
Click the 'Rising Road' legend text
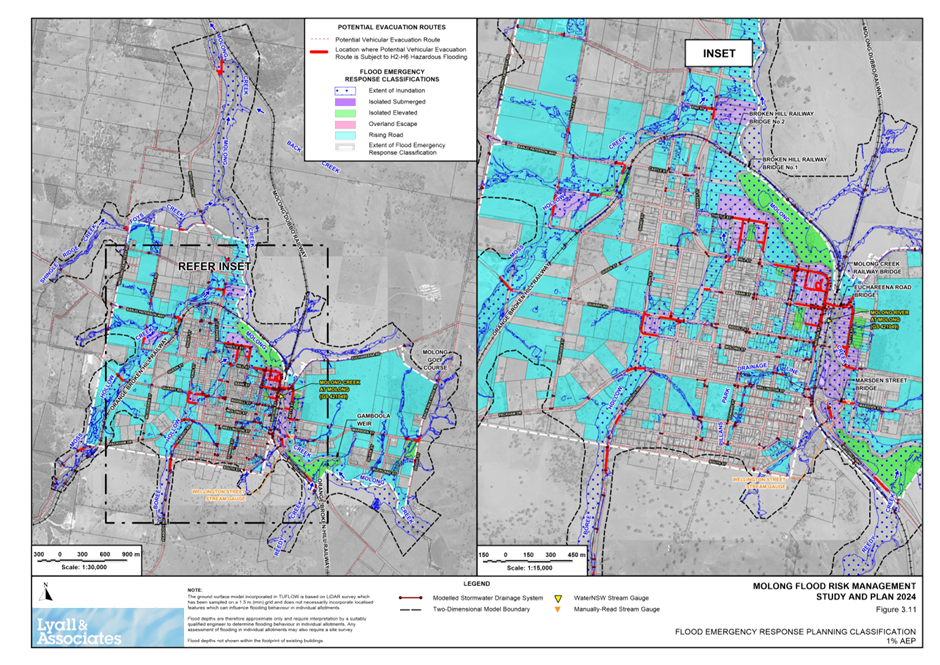[385, 135]
